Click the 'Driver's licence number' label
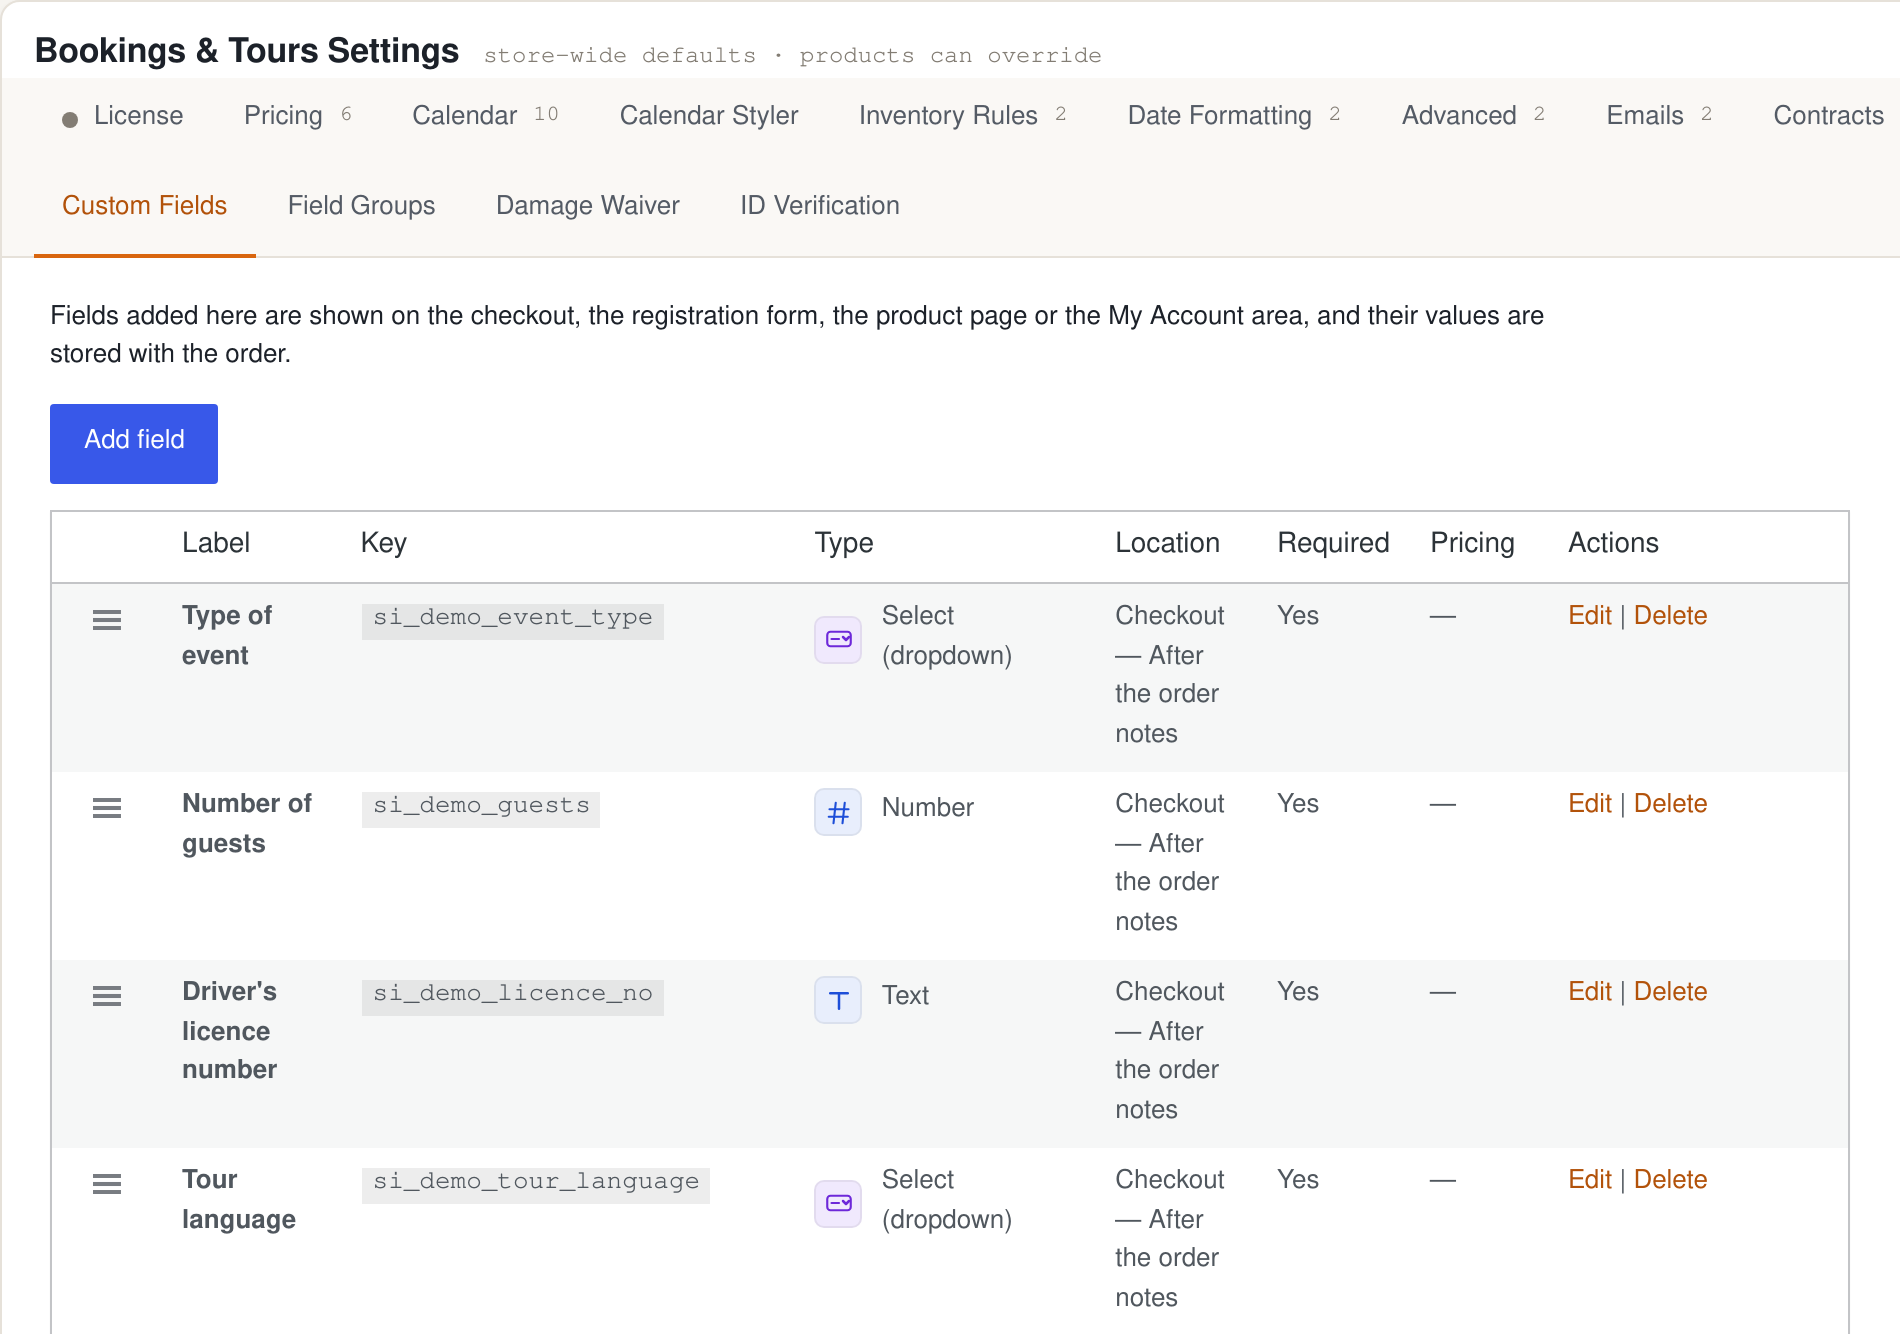Image resolution: width=1900 pixels, height=1334 pixels. click(x=230, y=1030)
